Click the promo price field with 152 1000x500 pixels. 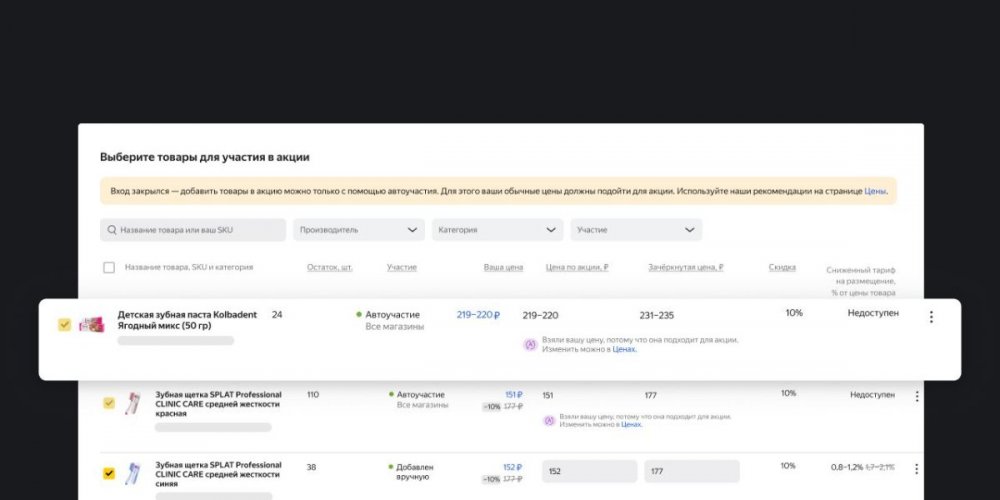click(x=589, y=471)
